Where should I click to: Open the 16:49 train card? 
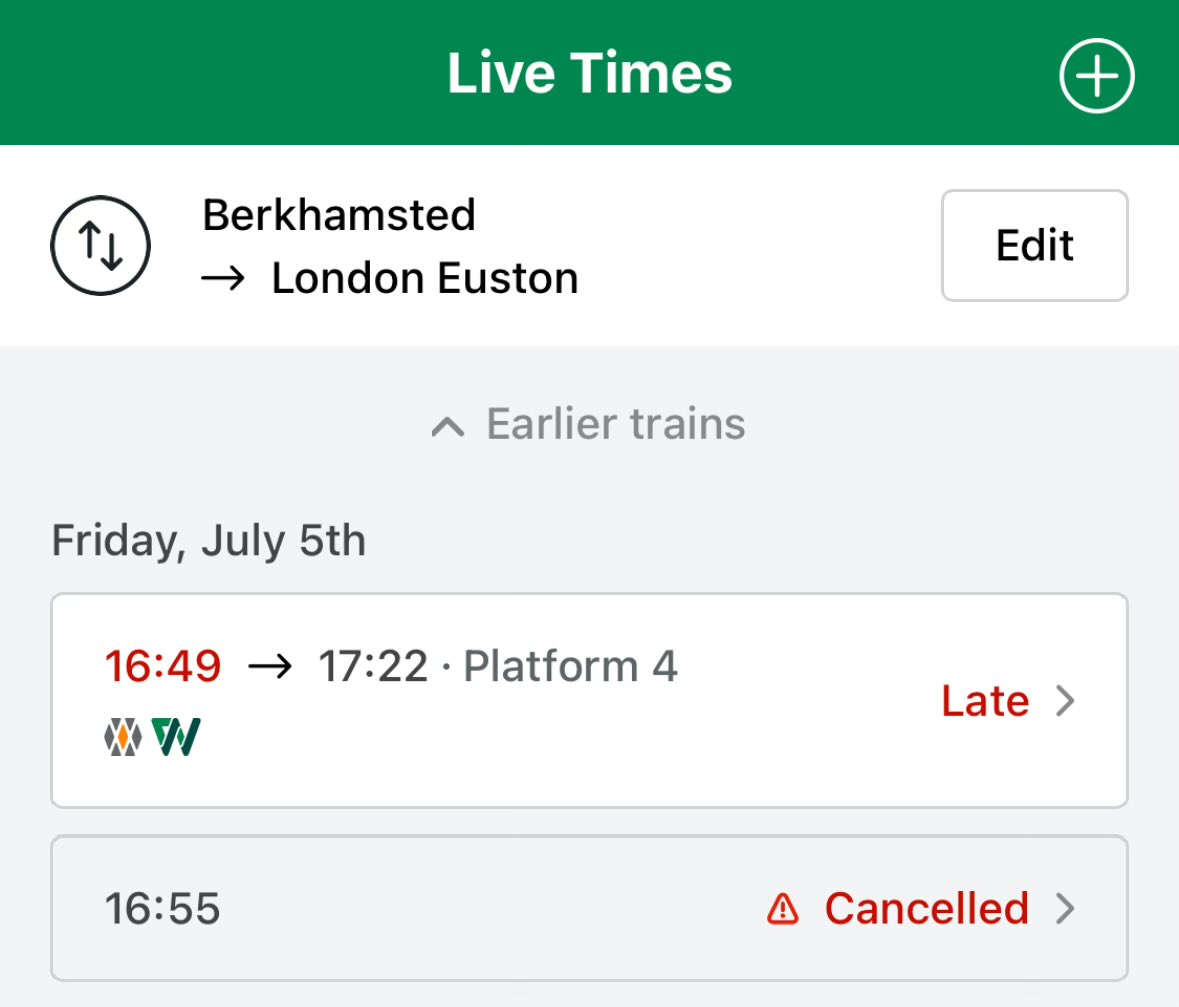tap(590, 700)
